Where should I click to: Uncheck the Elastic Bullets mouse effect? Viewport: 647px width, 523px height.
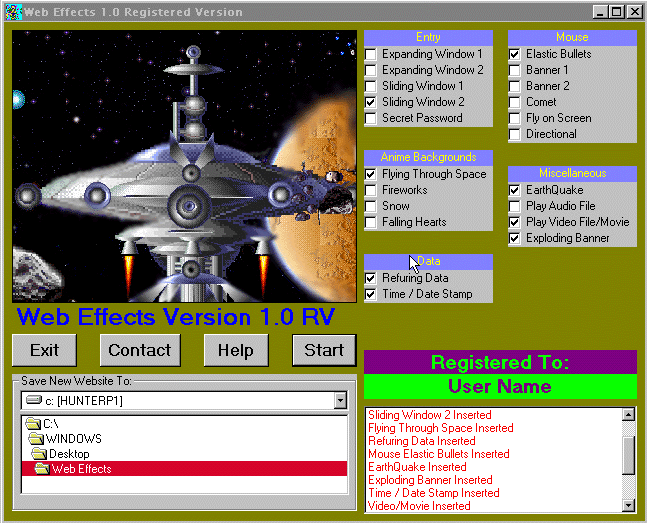tap(514, 54)
